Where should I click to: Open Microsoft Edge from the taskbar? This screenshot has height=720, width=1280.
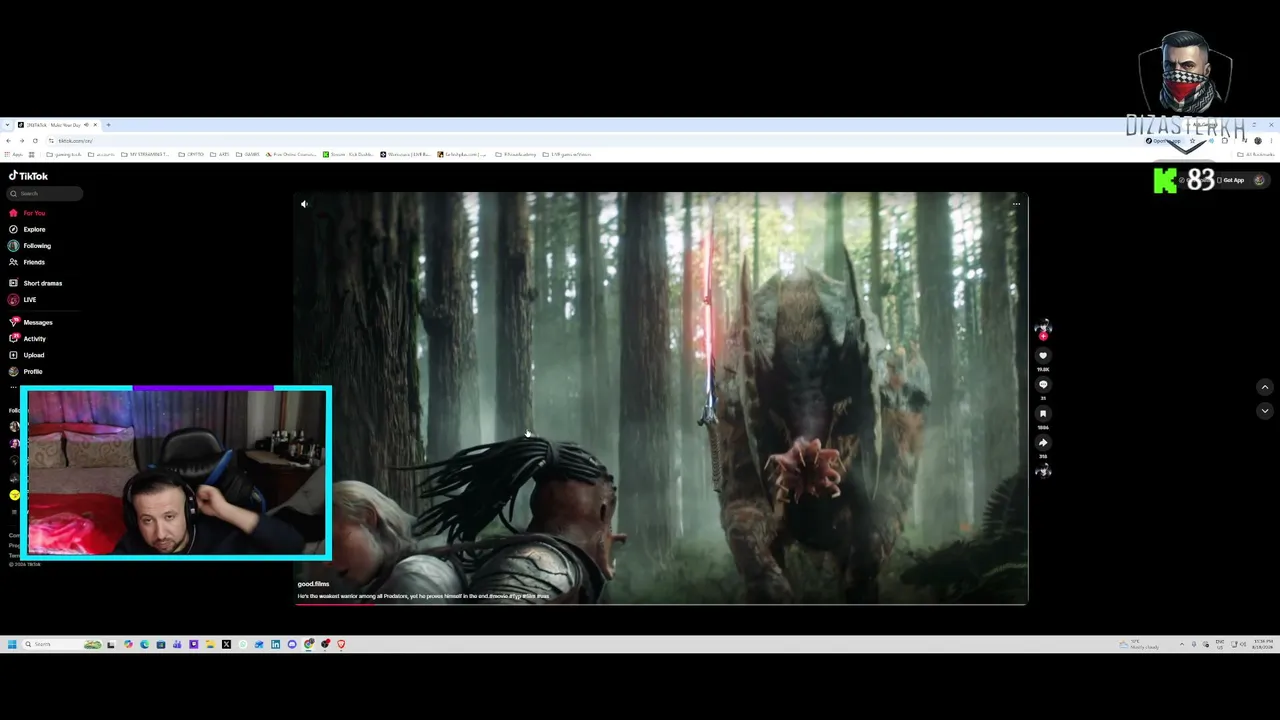point(144,644)
